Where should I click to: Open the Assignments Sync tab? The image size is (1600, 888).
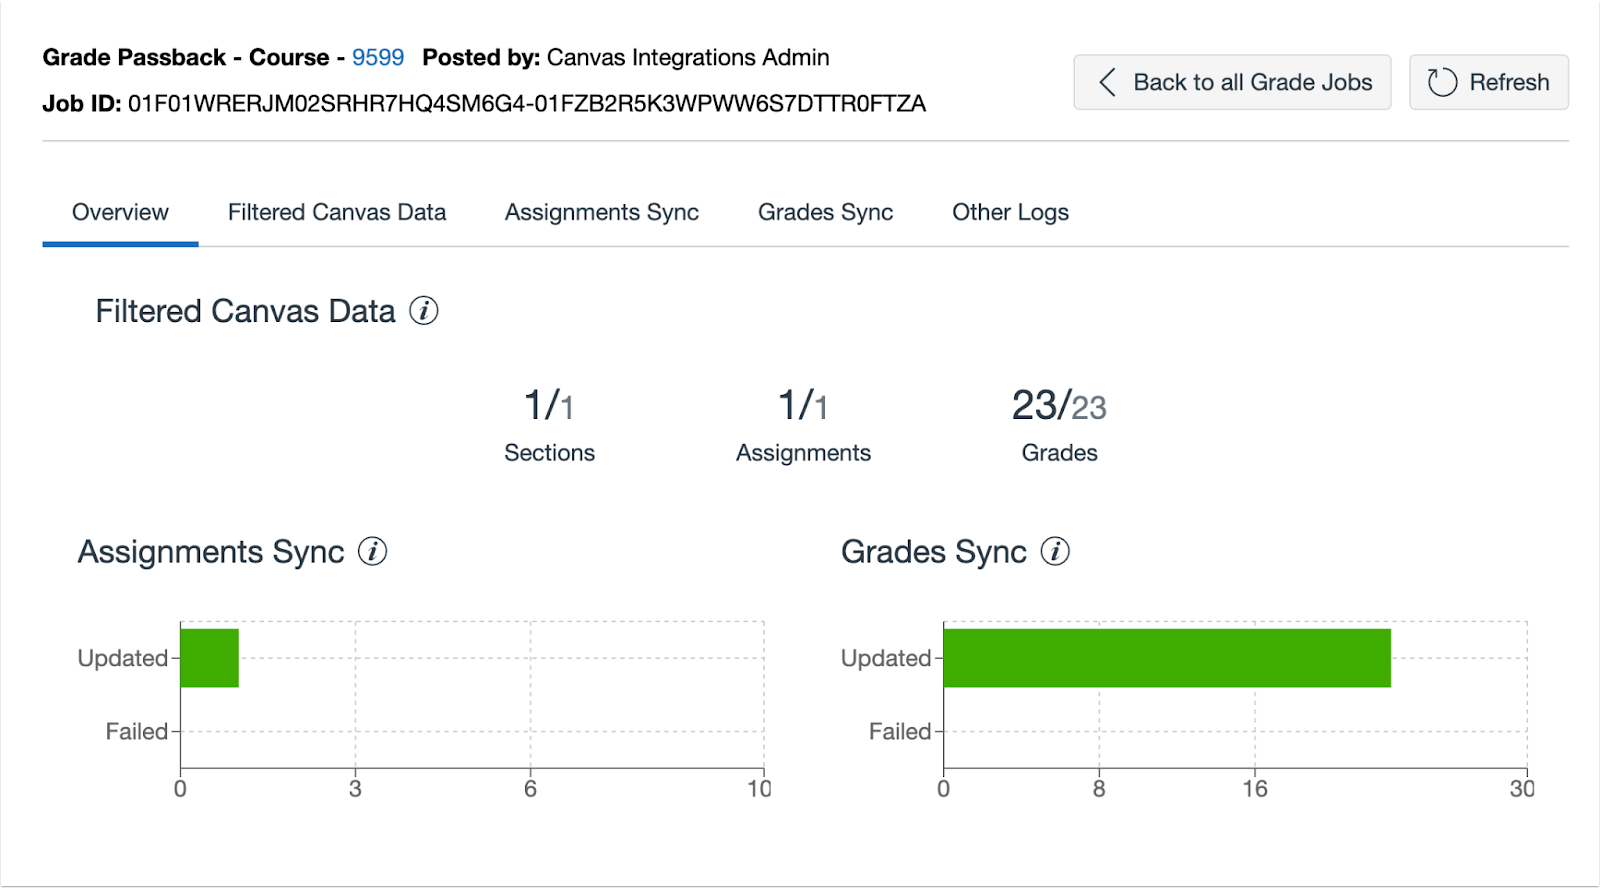tap(602, 212)
